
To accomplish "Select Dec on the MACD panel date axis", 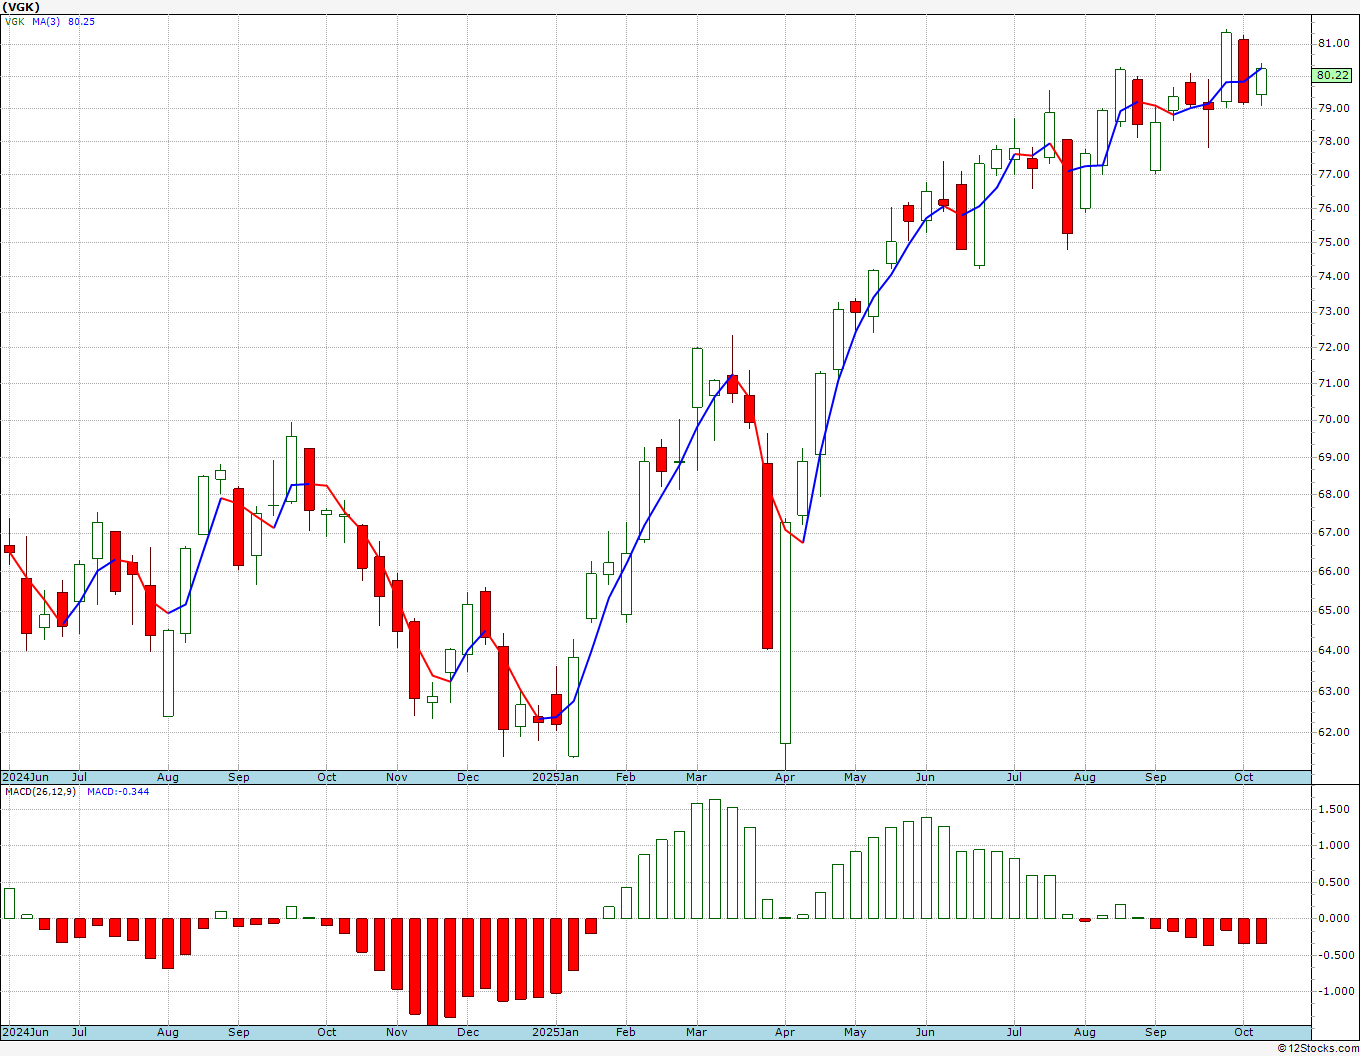I will coord(468,1032).
